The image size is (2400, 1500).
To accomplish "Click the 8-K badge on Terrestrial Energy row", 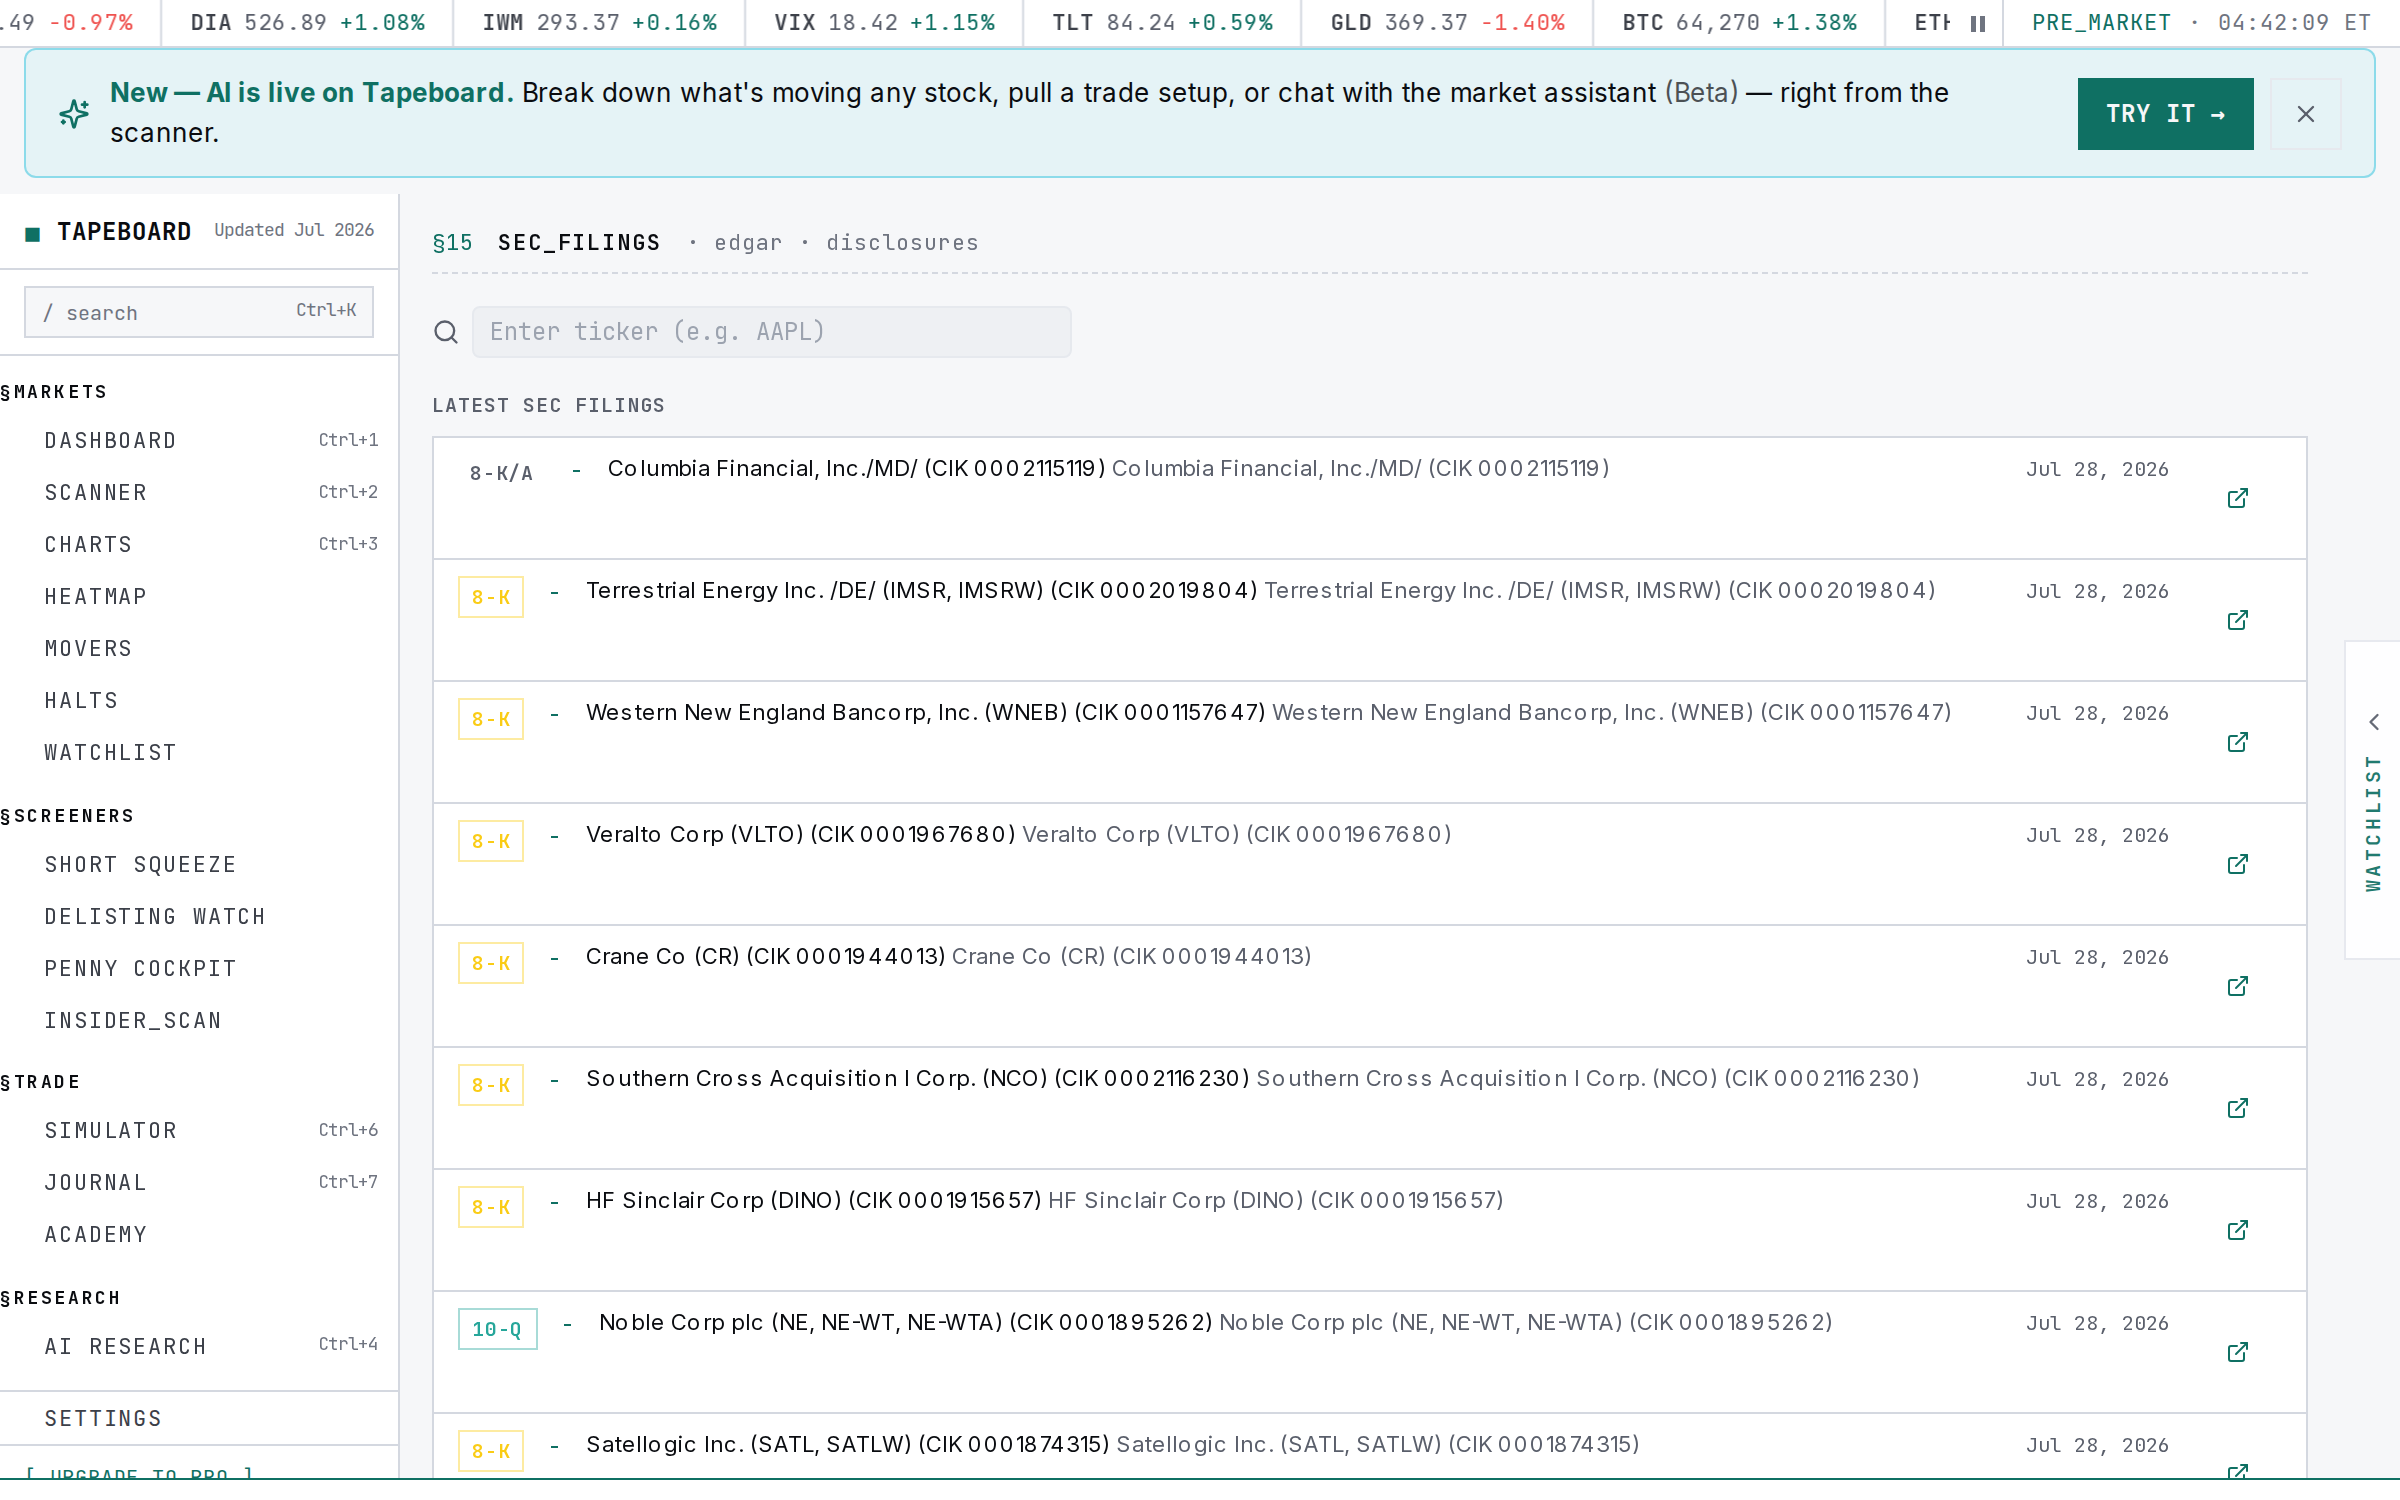I will [491, 598].
